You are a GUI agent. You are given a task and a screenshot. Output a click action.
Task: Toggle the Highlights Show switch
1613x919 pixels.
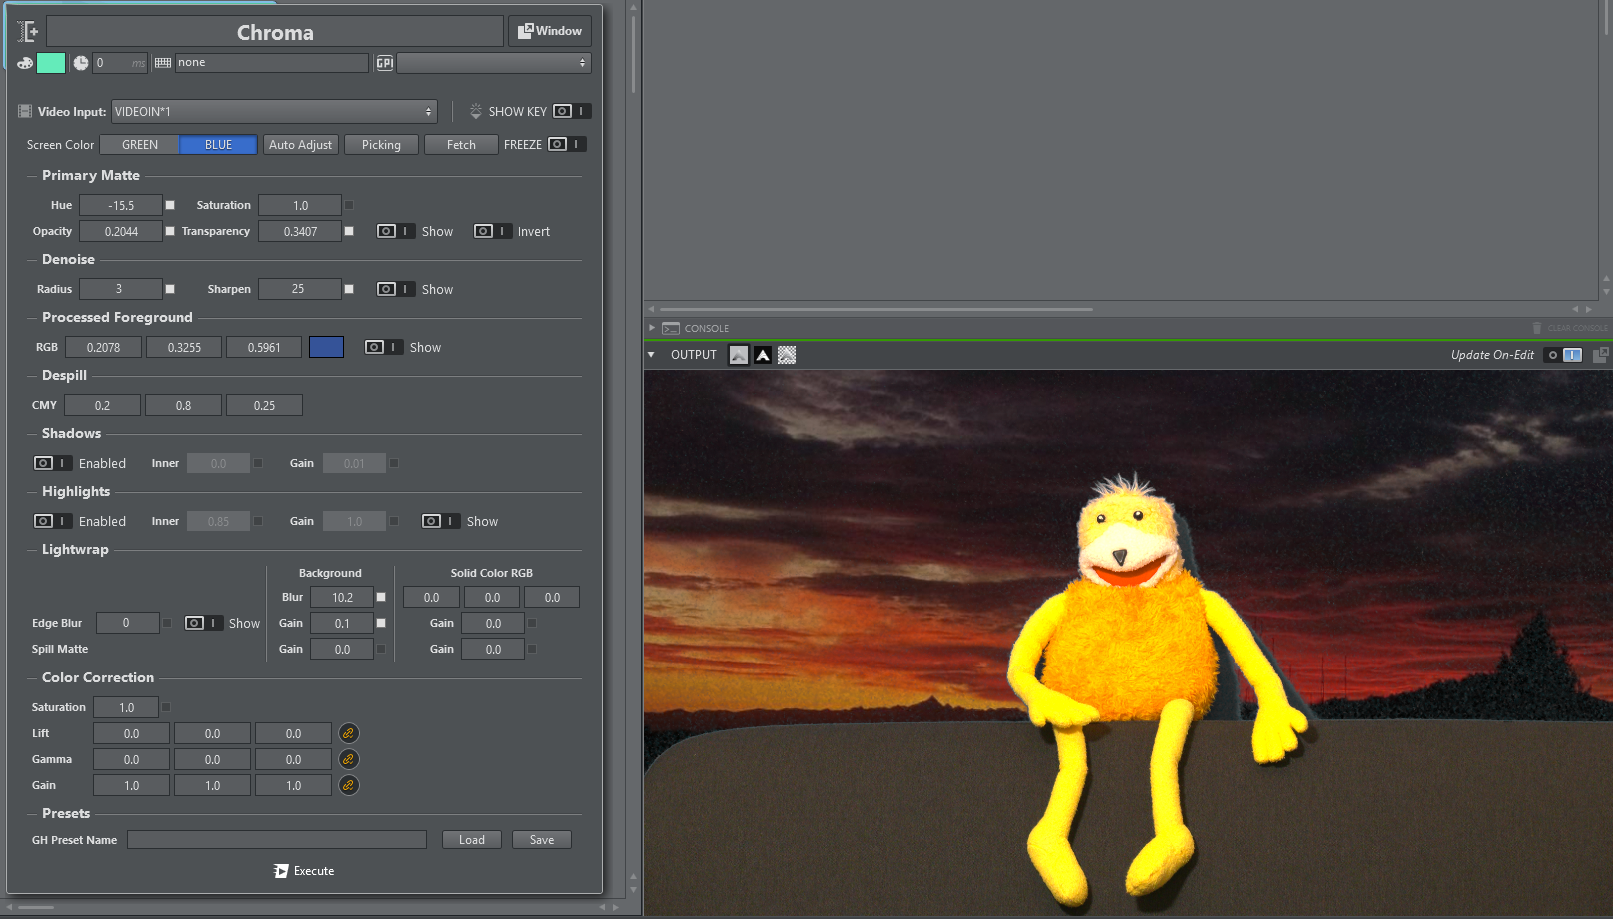point(440,521)
